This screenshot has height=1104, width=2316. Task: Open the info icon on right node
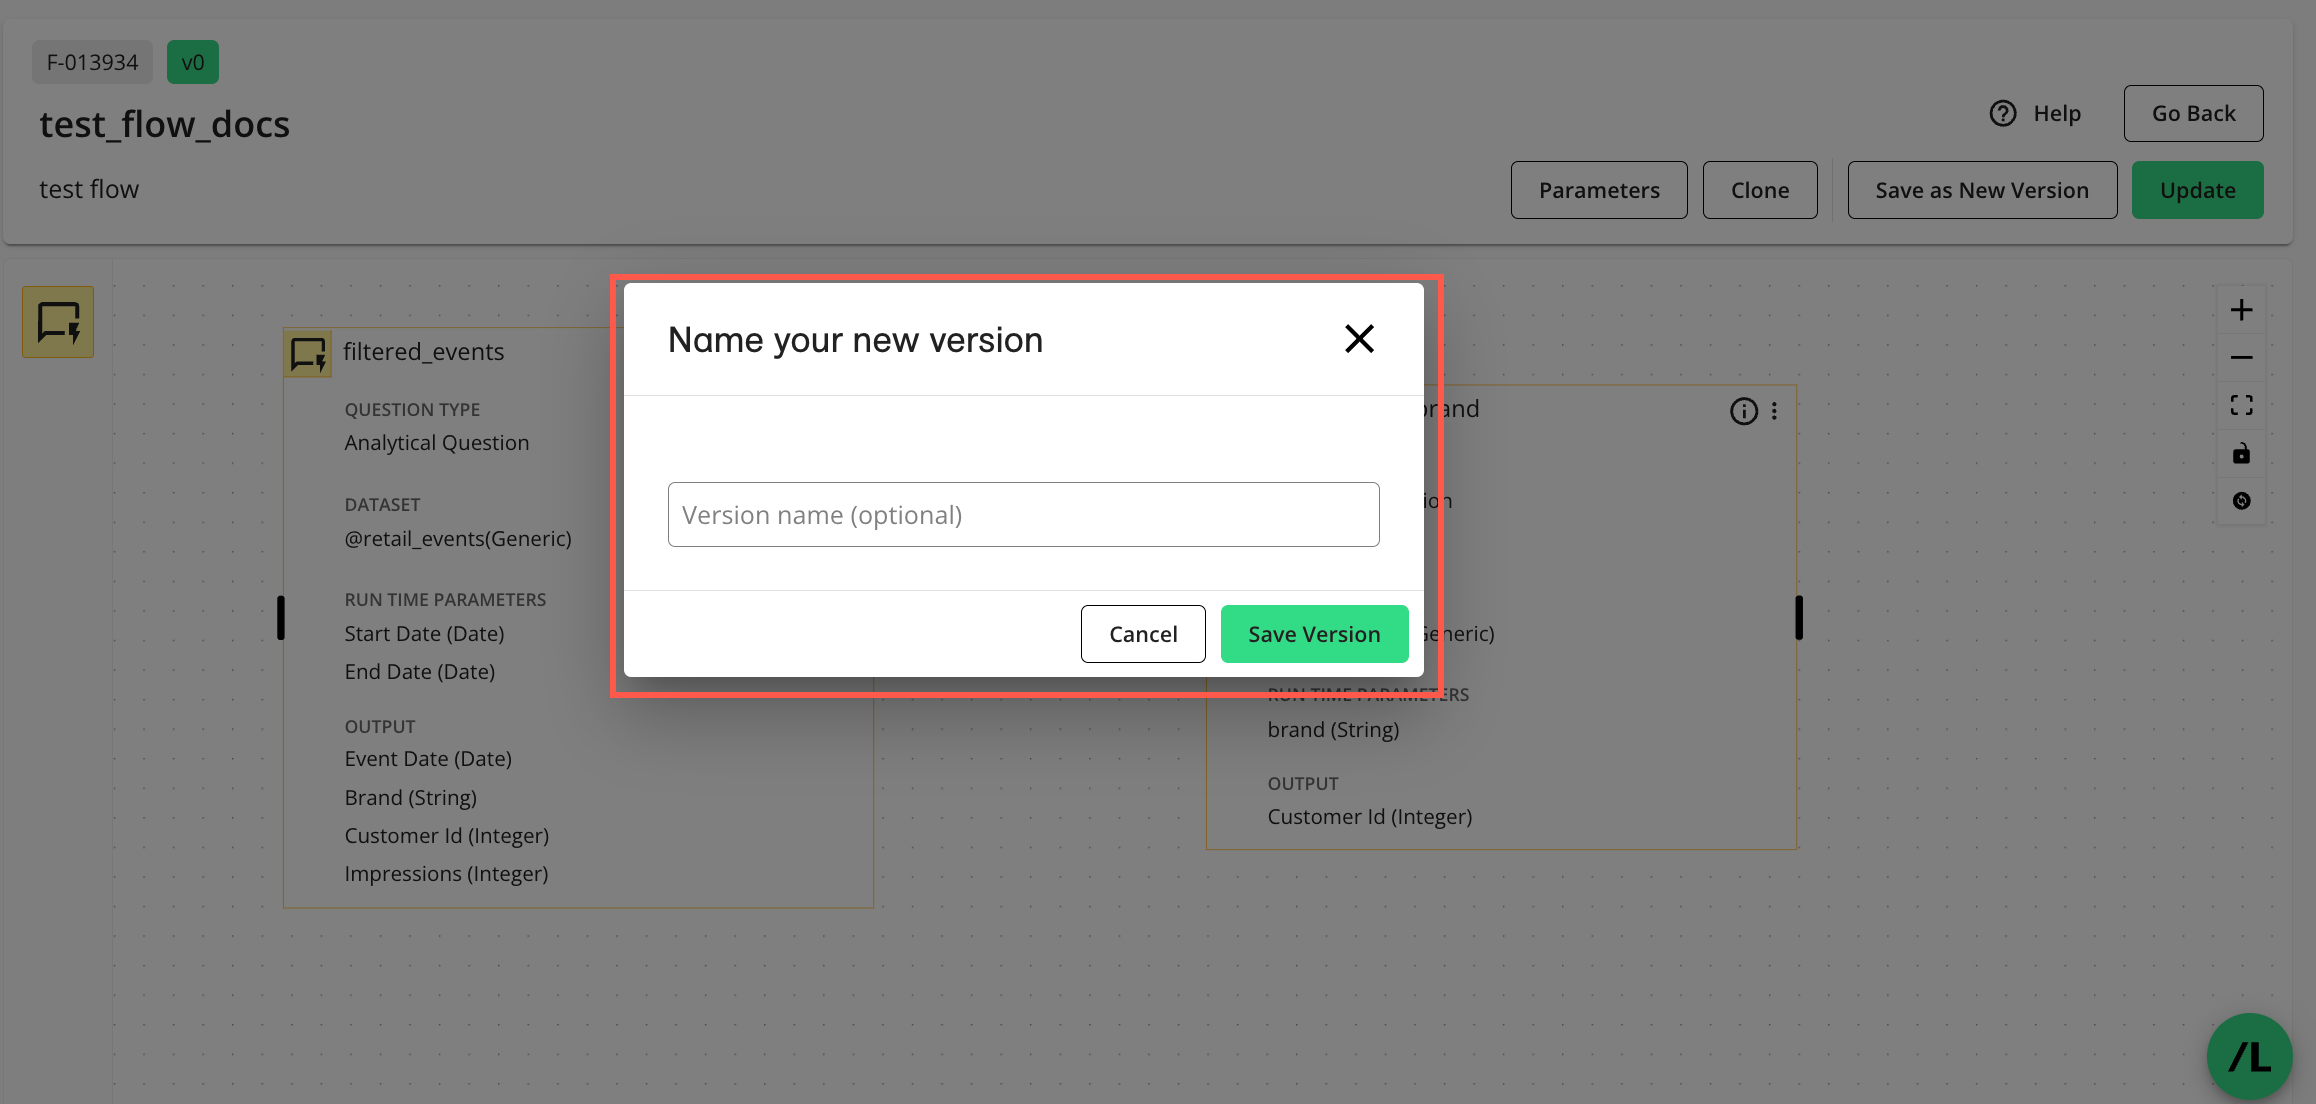click(x=1743, y=411)
